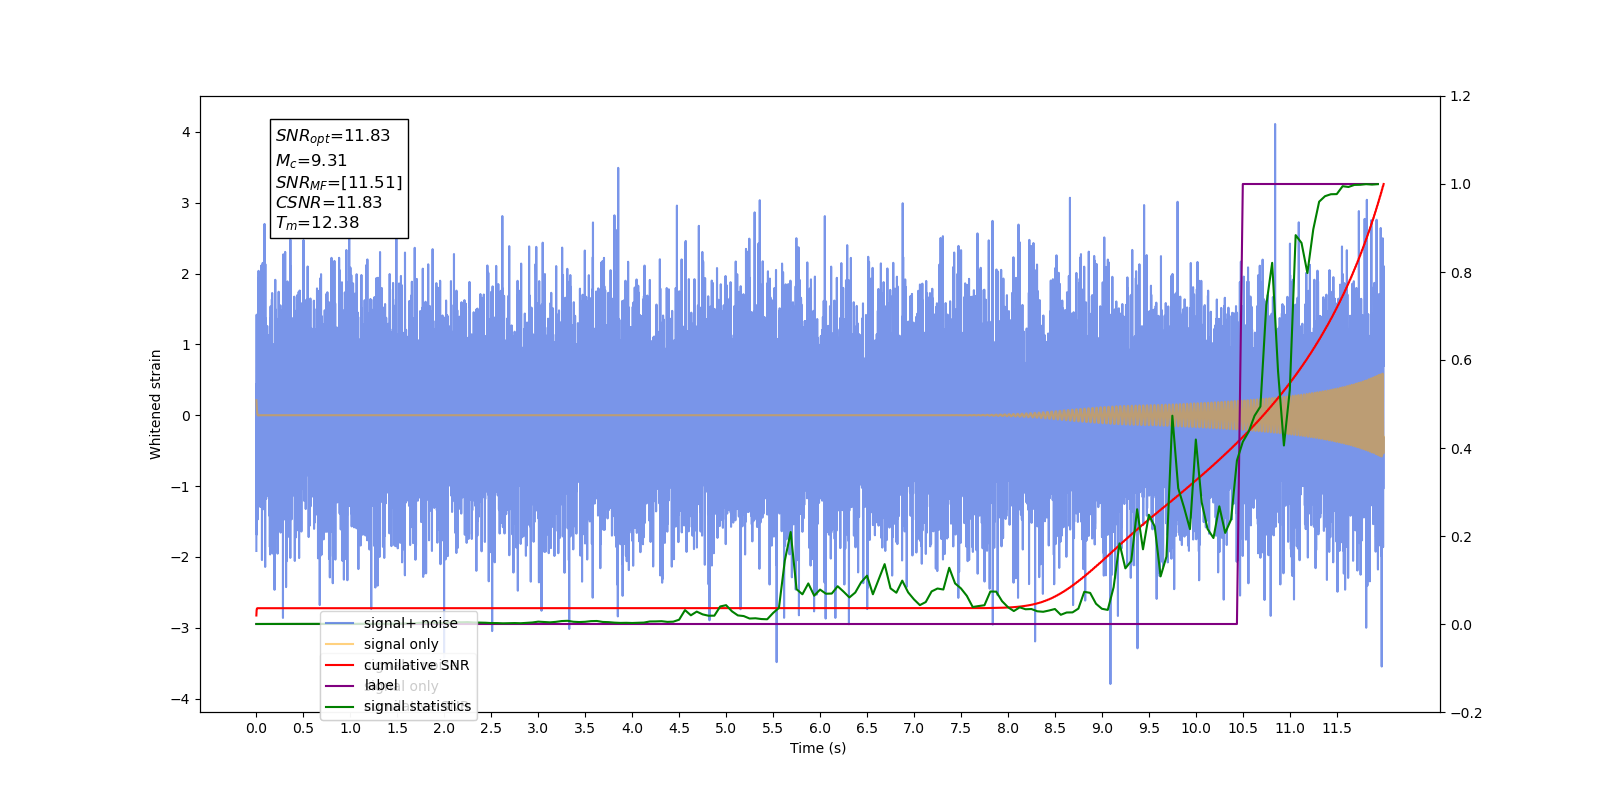The width and height of the screenshot is (1600, 800).
Task: Click the 8.0 tick label on time axis
Action: (x=1008, y=728)
